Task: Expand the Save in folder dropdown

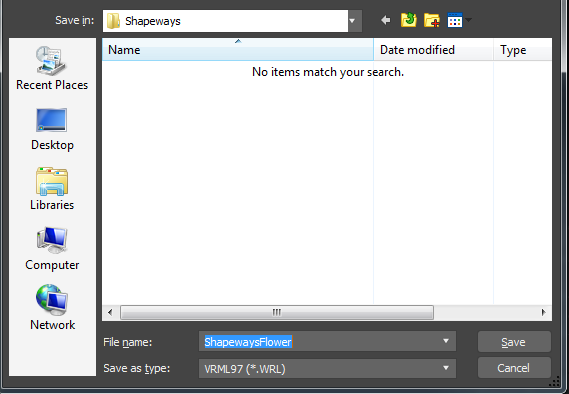Action: pyautogui.click(x=355, y=21)
